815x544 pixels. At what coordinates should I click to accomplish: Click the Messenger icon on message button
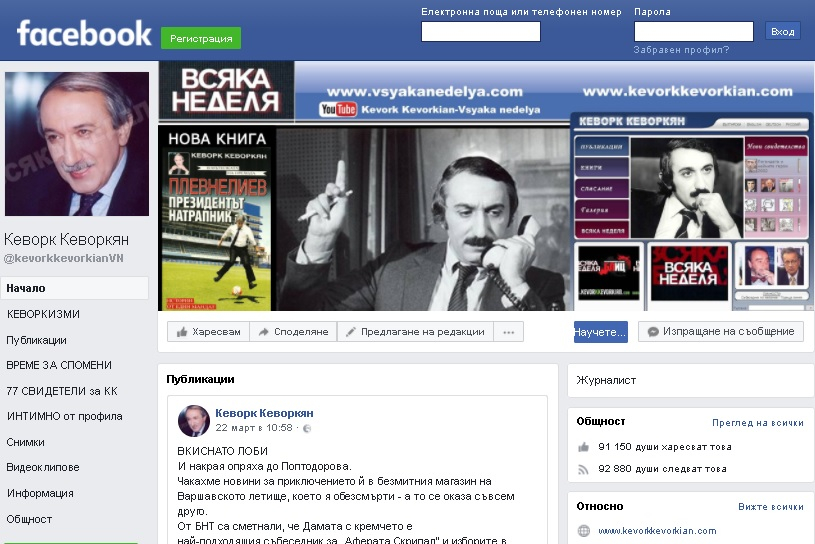click(653, 331)
